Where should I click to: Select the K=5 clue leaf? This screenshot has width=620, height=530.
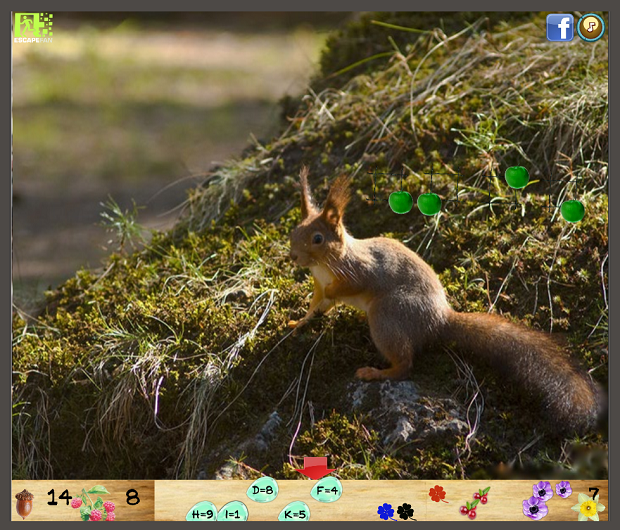tap(294, 513)
